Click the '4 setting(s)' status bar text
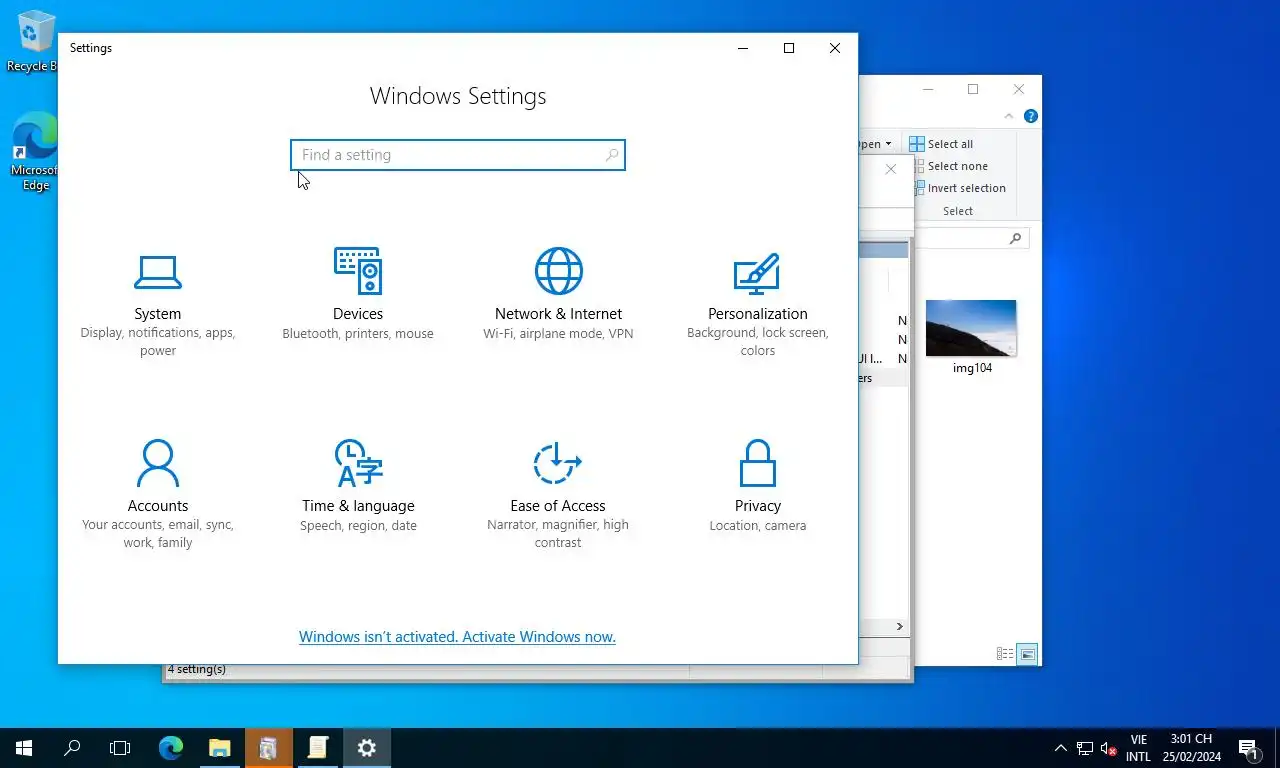The image size is (1280, 768). (x=196, y=669)
